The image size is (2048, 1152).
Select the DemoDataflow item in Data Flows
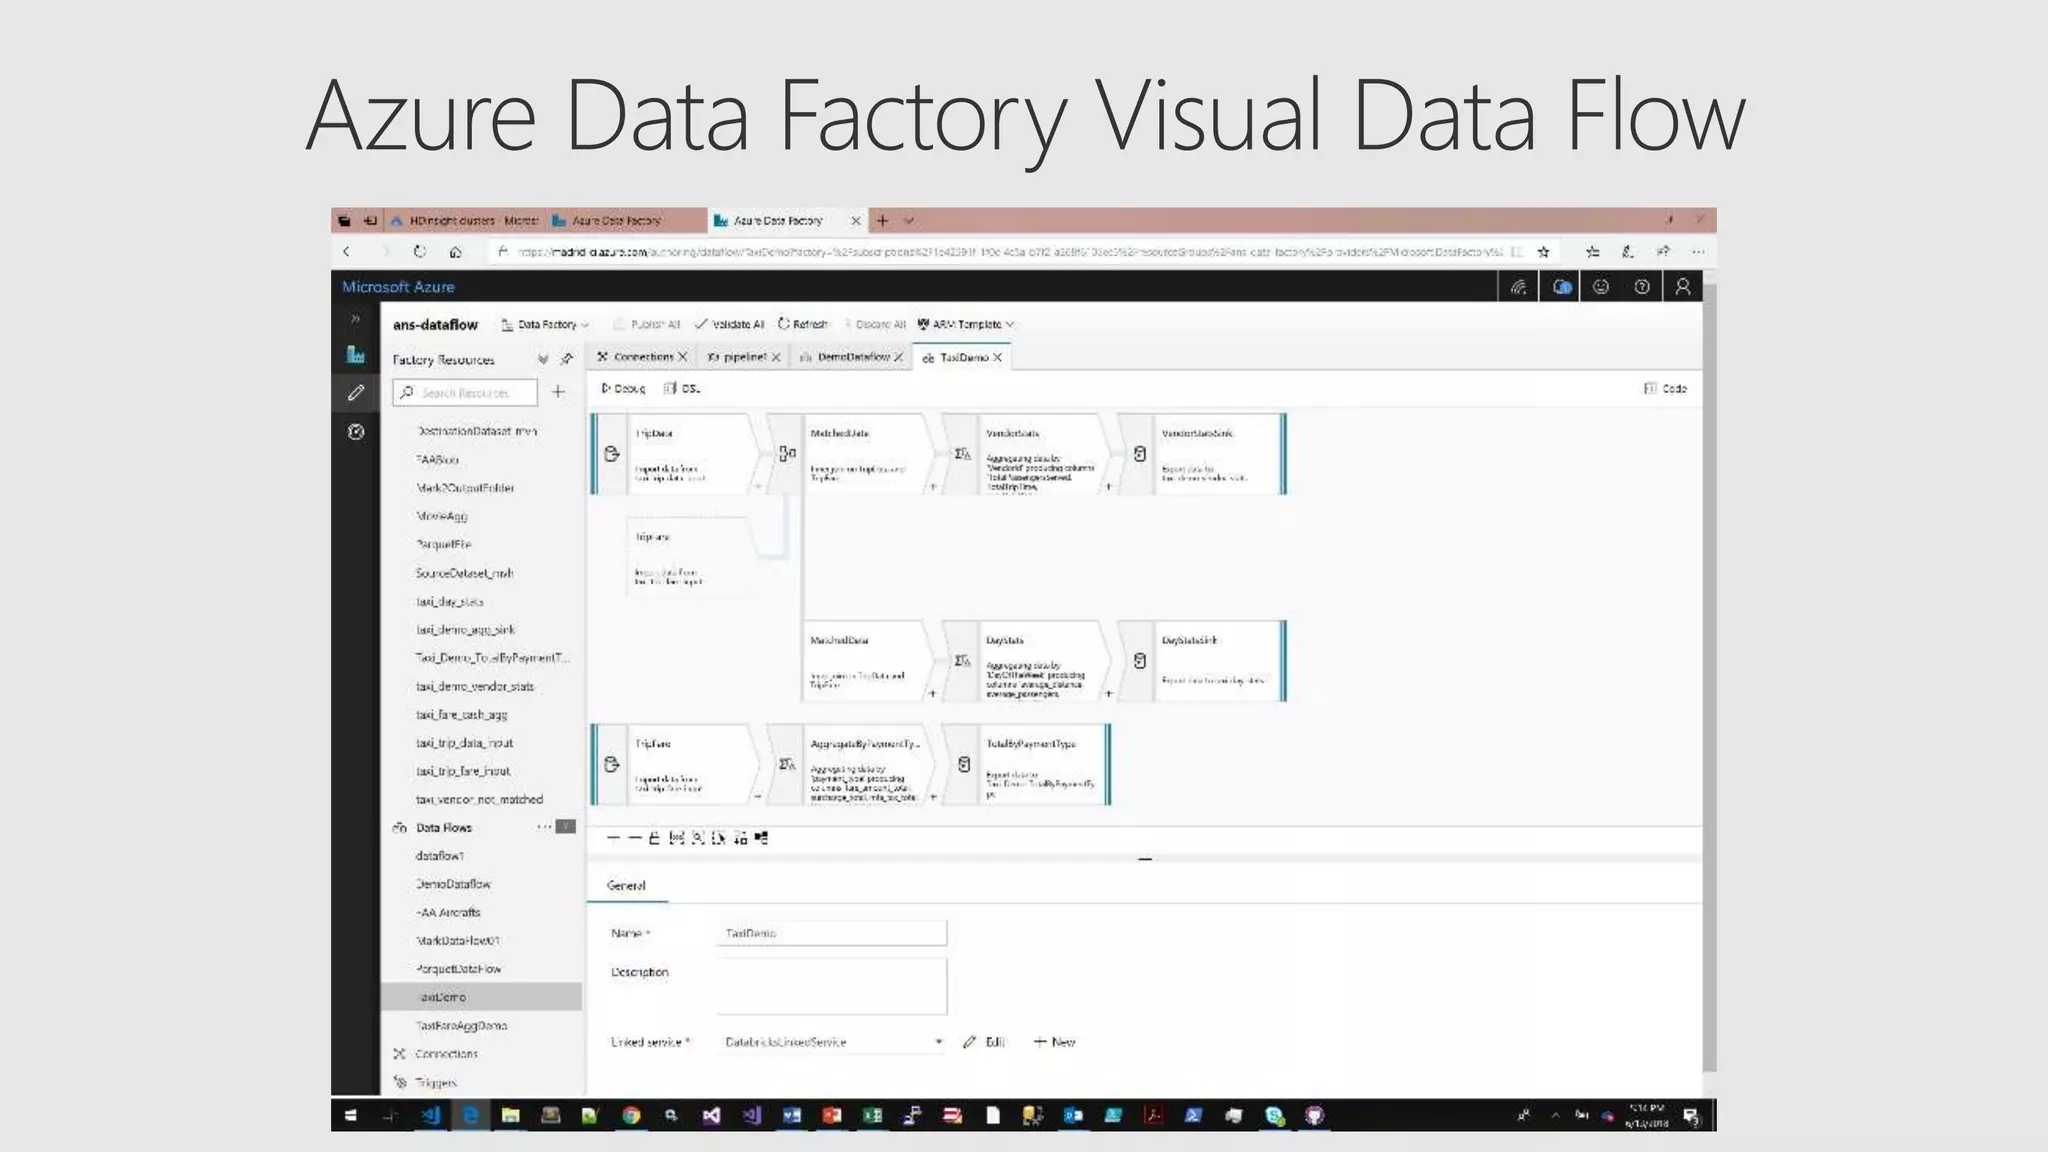pos(453,884)
